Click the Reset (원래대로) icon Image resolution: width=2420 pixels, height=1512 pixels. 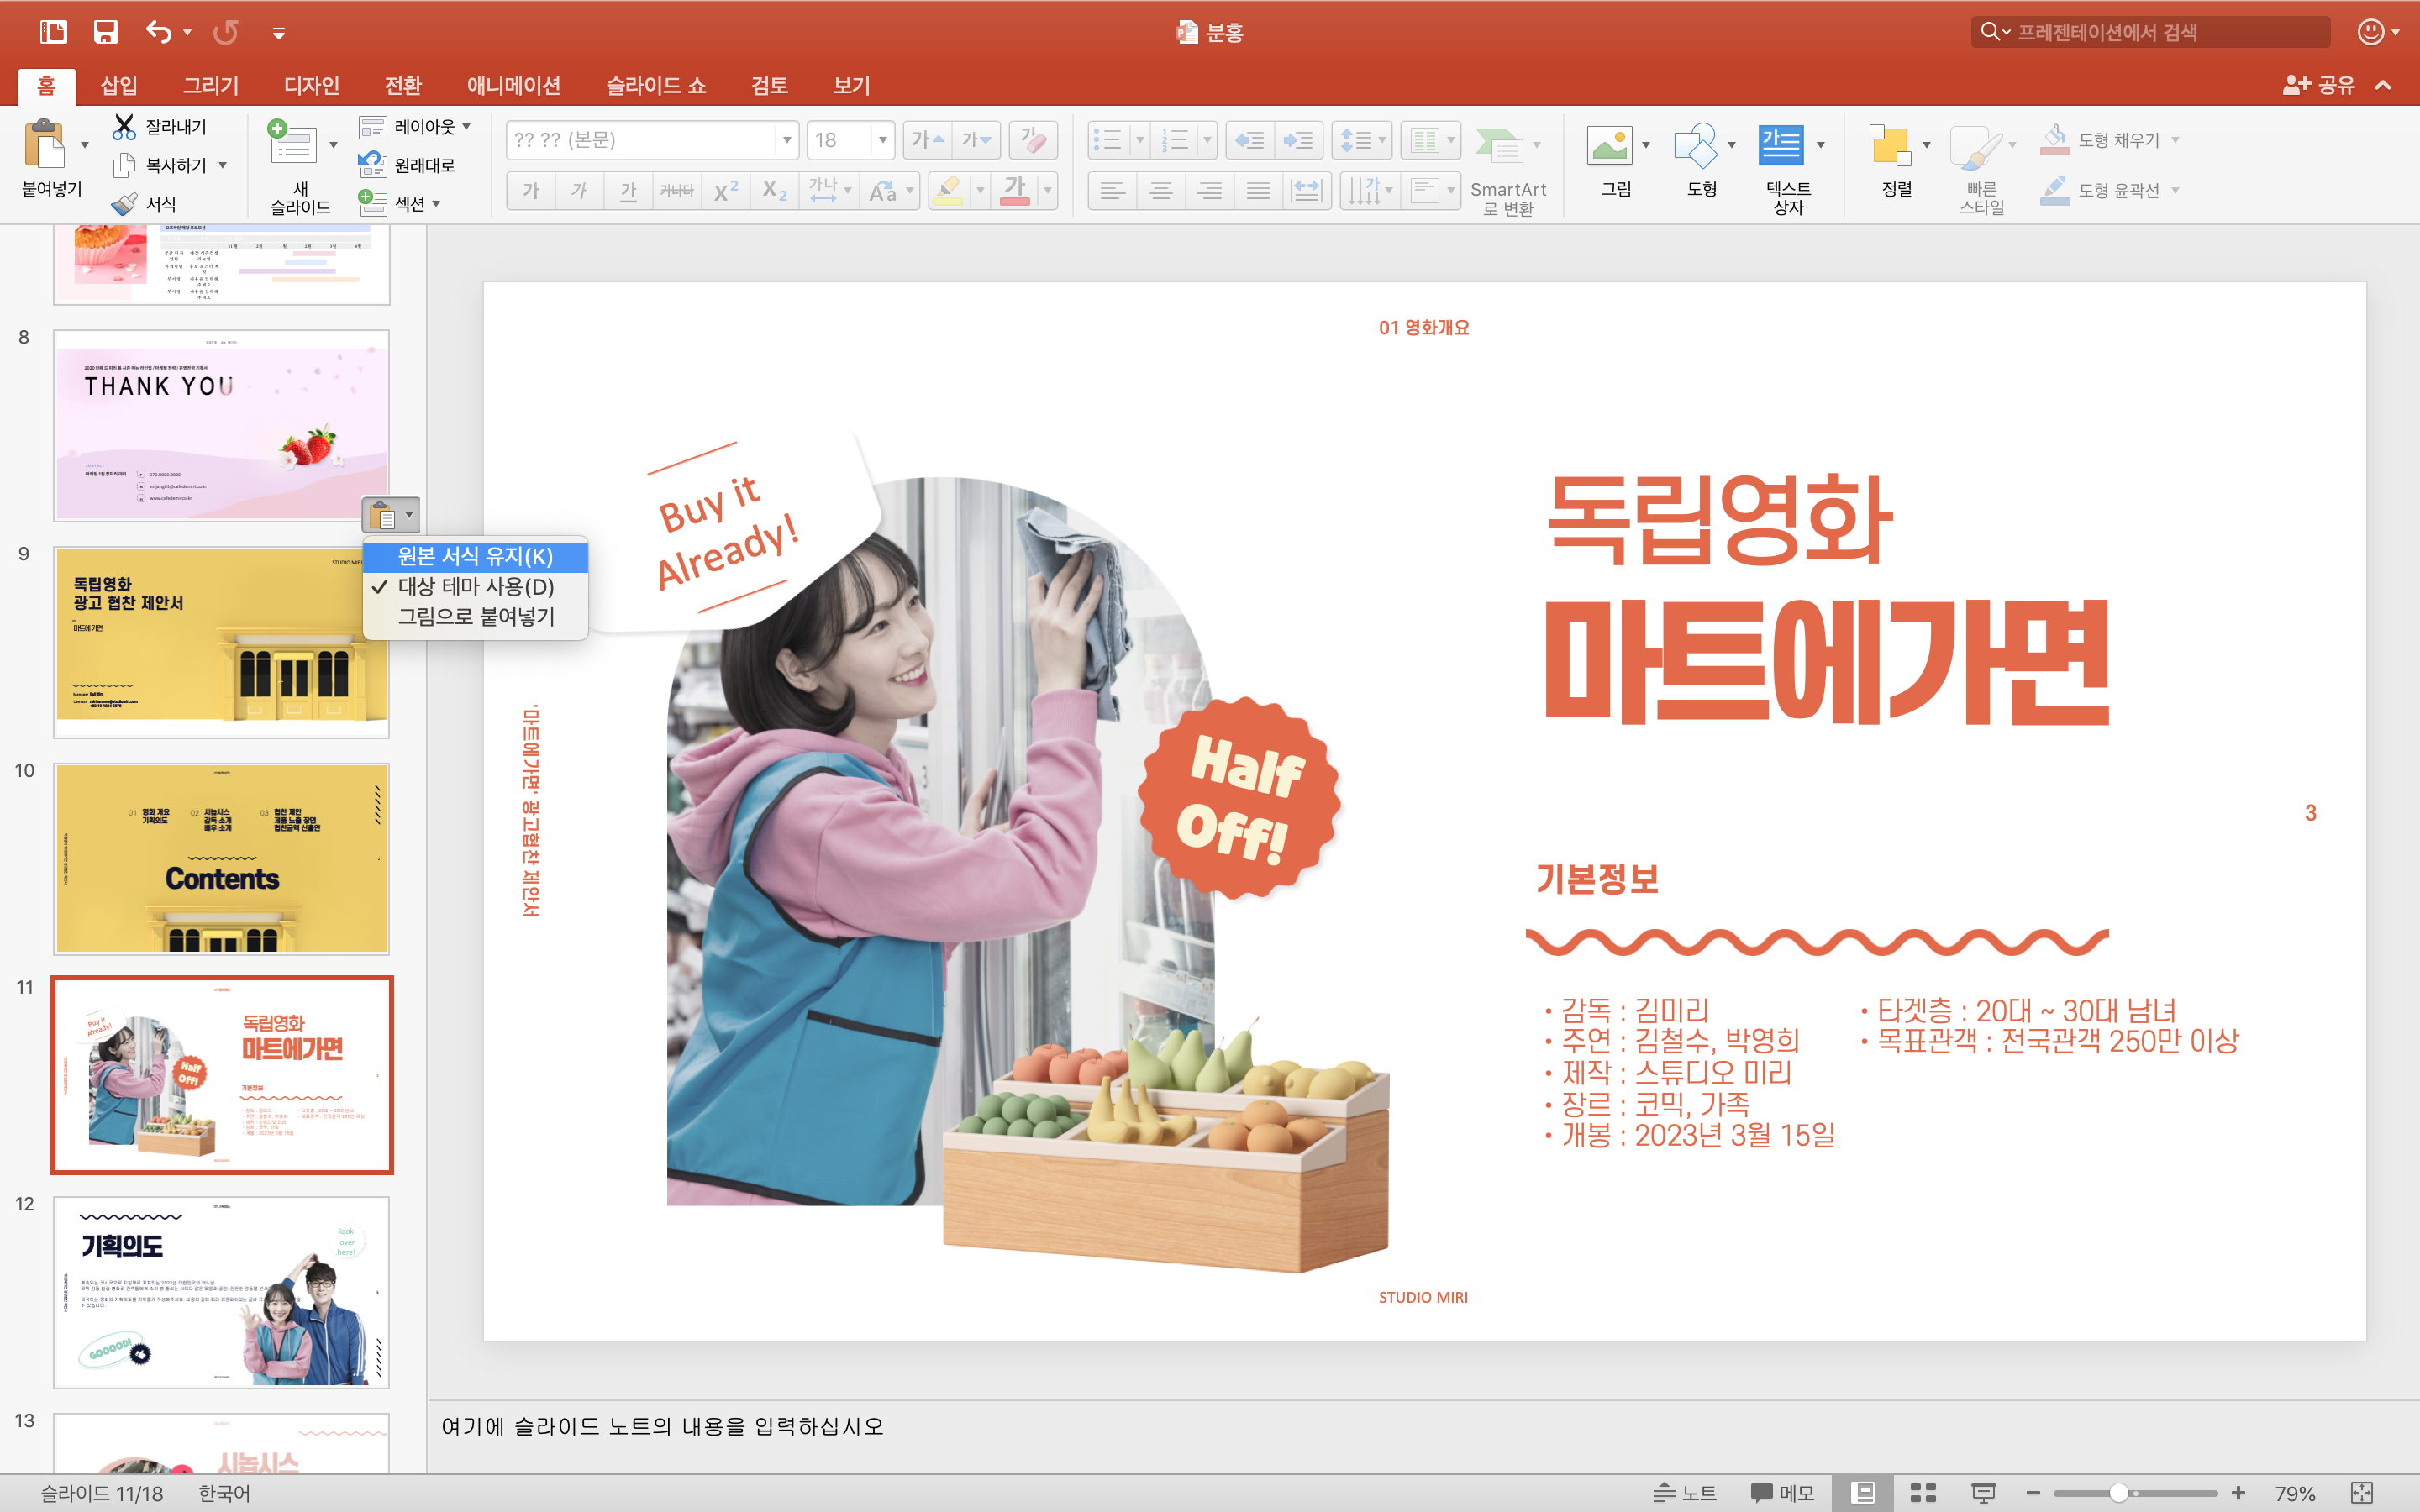click(372, 165)
